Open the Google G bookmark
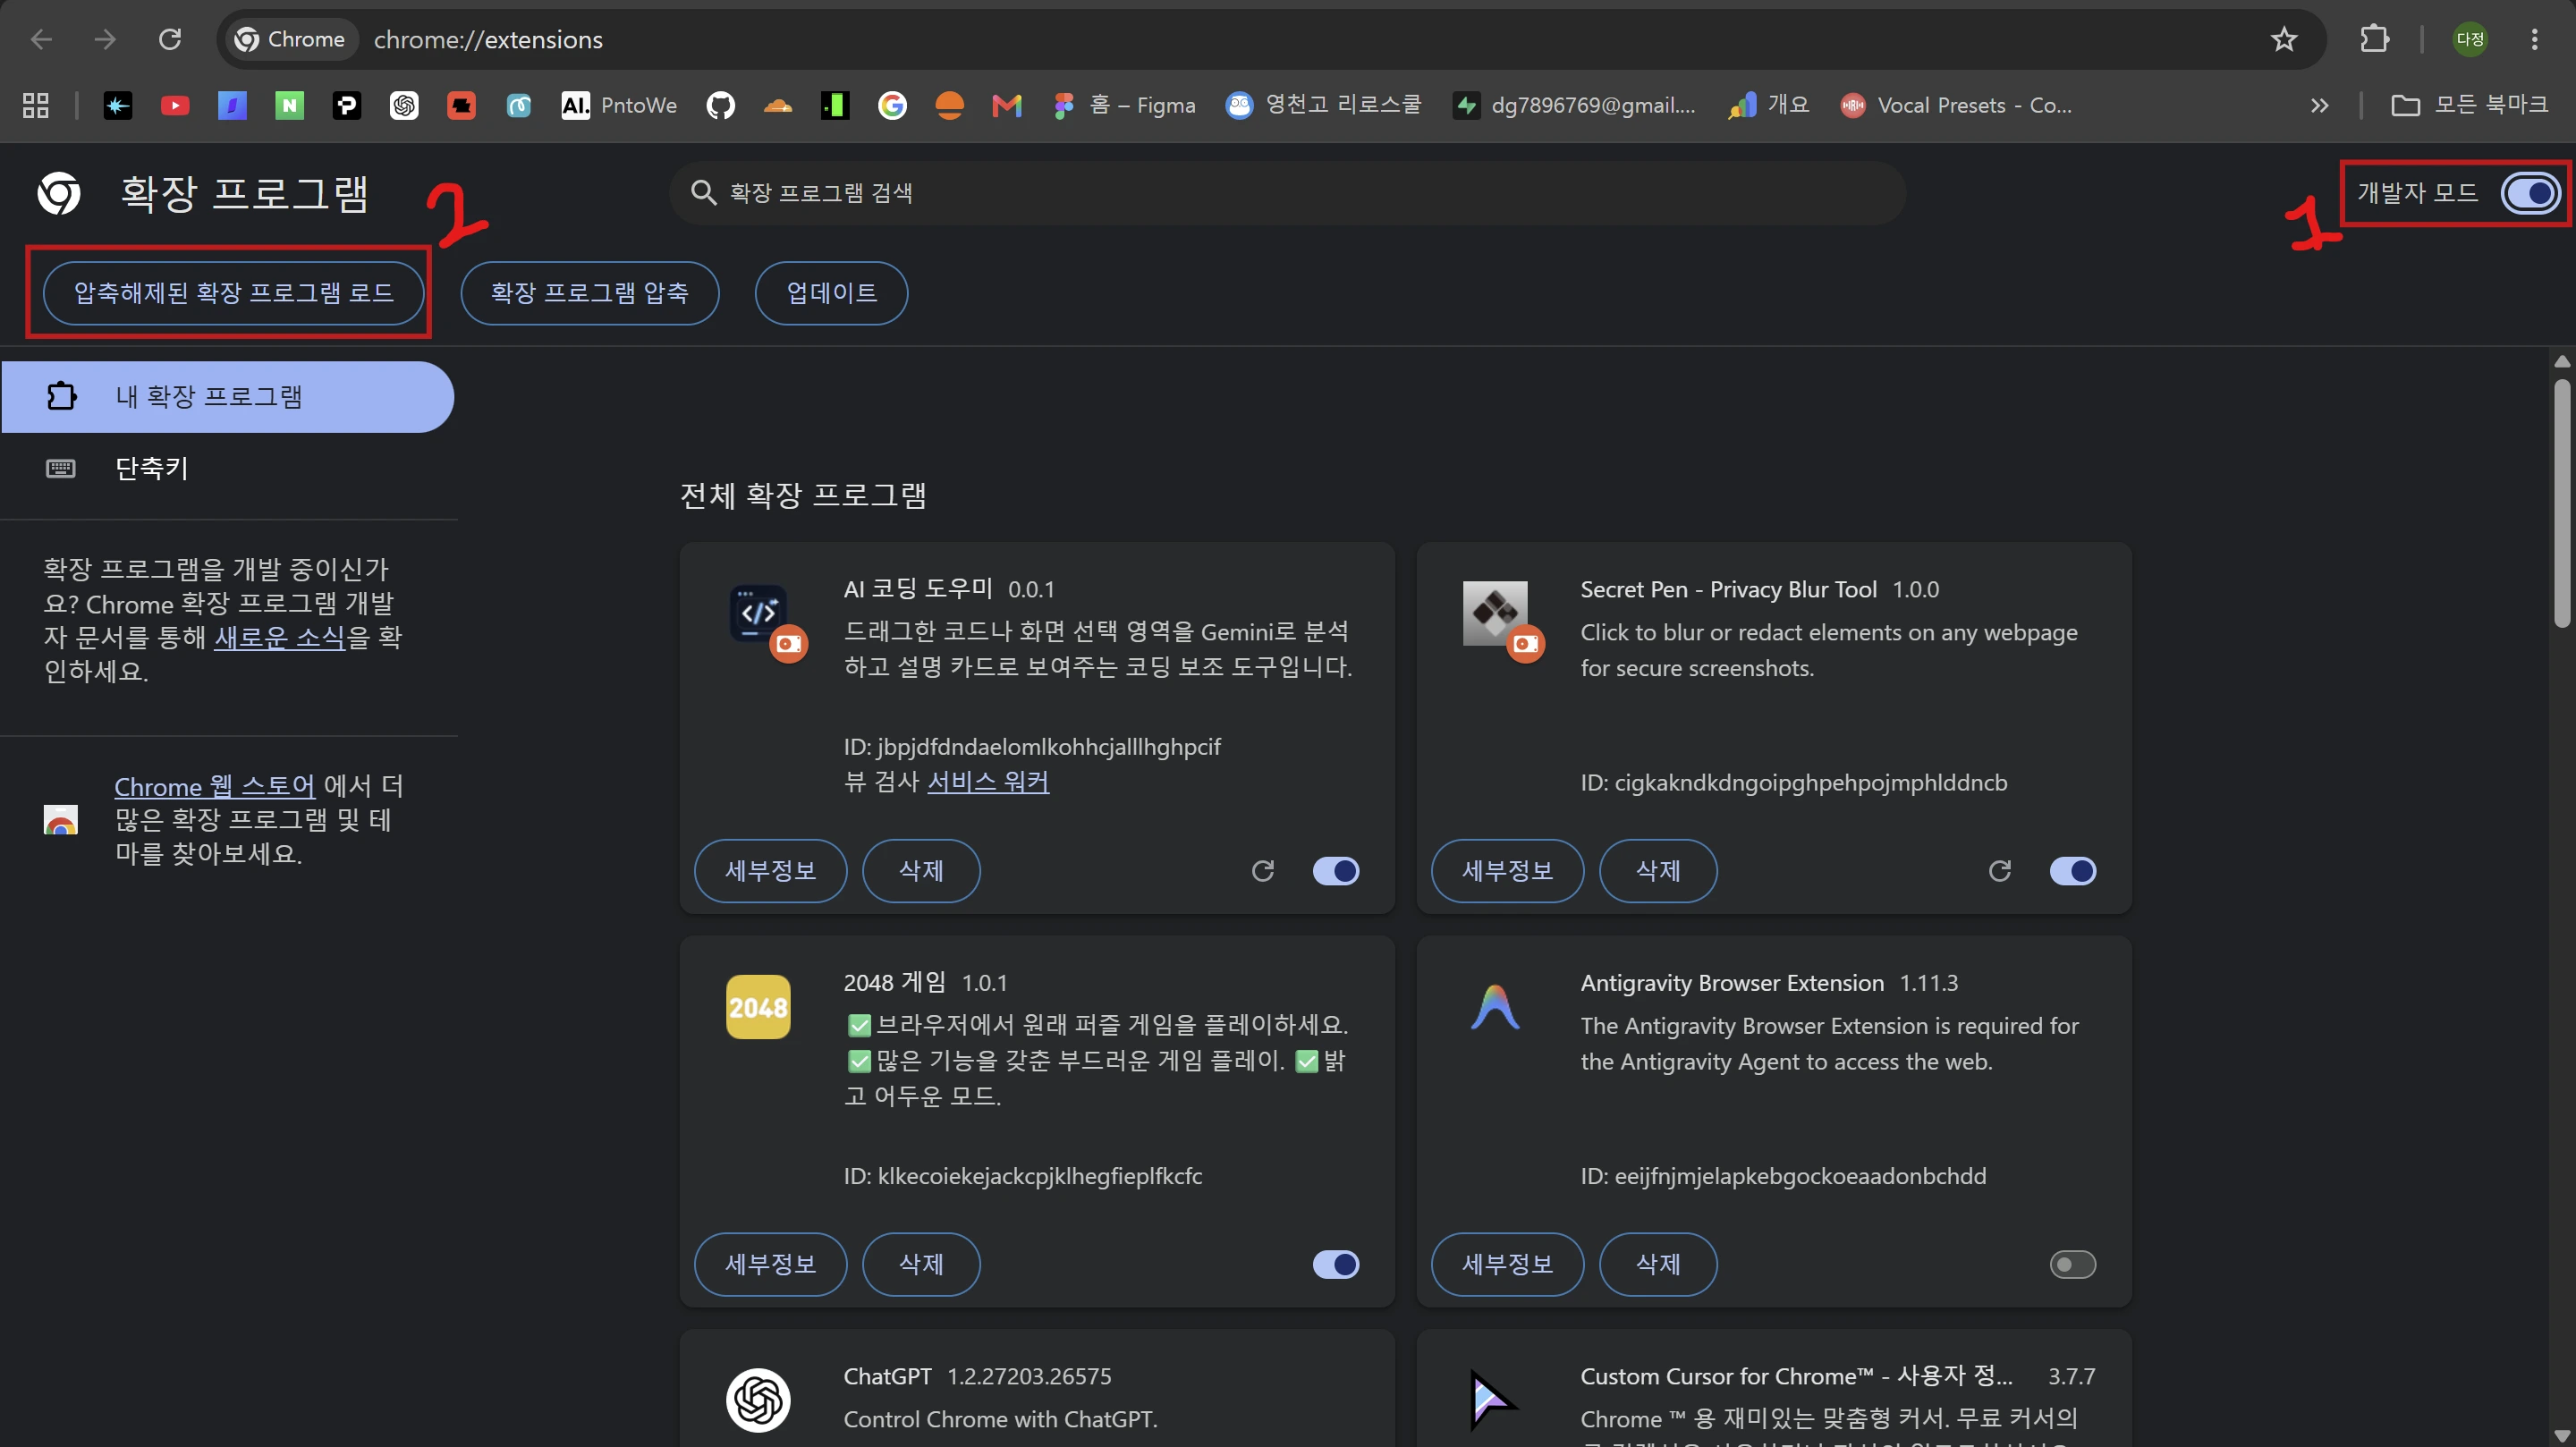2576x1447 pixels. 892,105
